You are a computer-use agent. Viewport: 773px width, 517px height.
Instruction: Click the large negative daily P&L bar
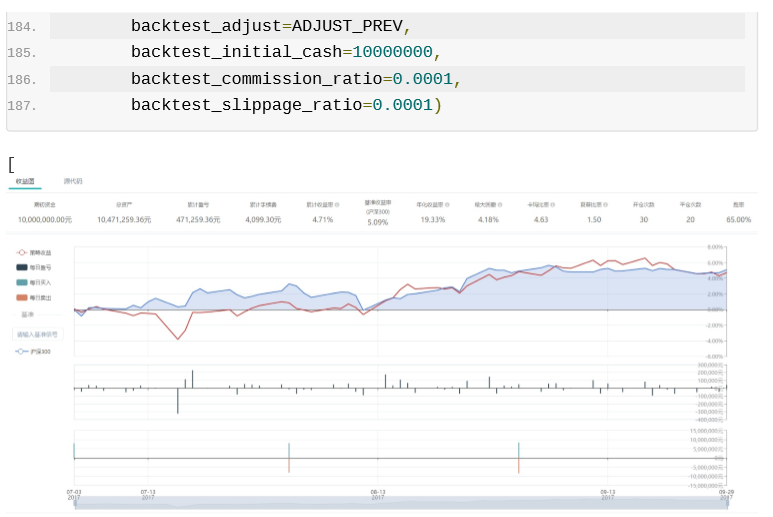click(x=178, y=400)
